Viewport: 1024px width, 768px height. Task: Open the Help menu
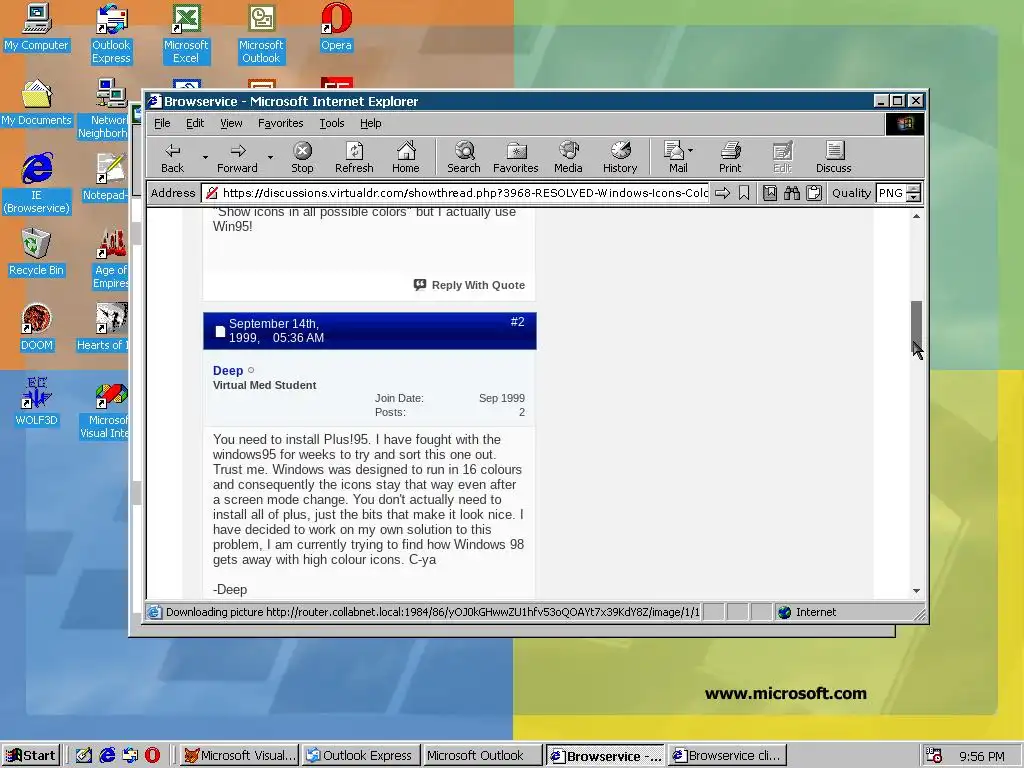(x=370, y=123)
